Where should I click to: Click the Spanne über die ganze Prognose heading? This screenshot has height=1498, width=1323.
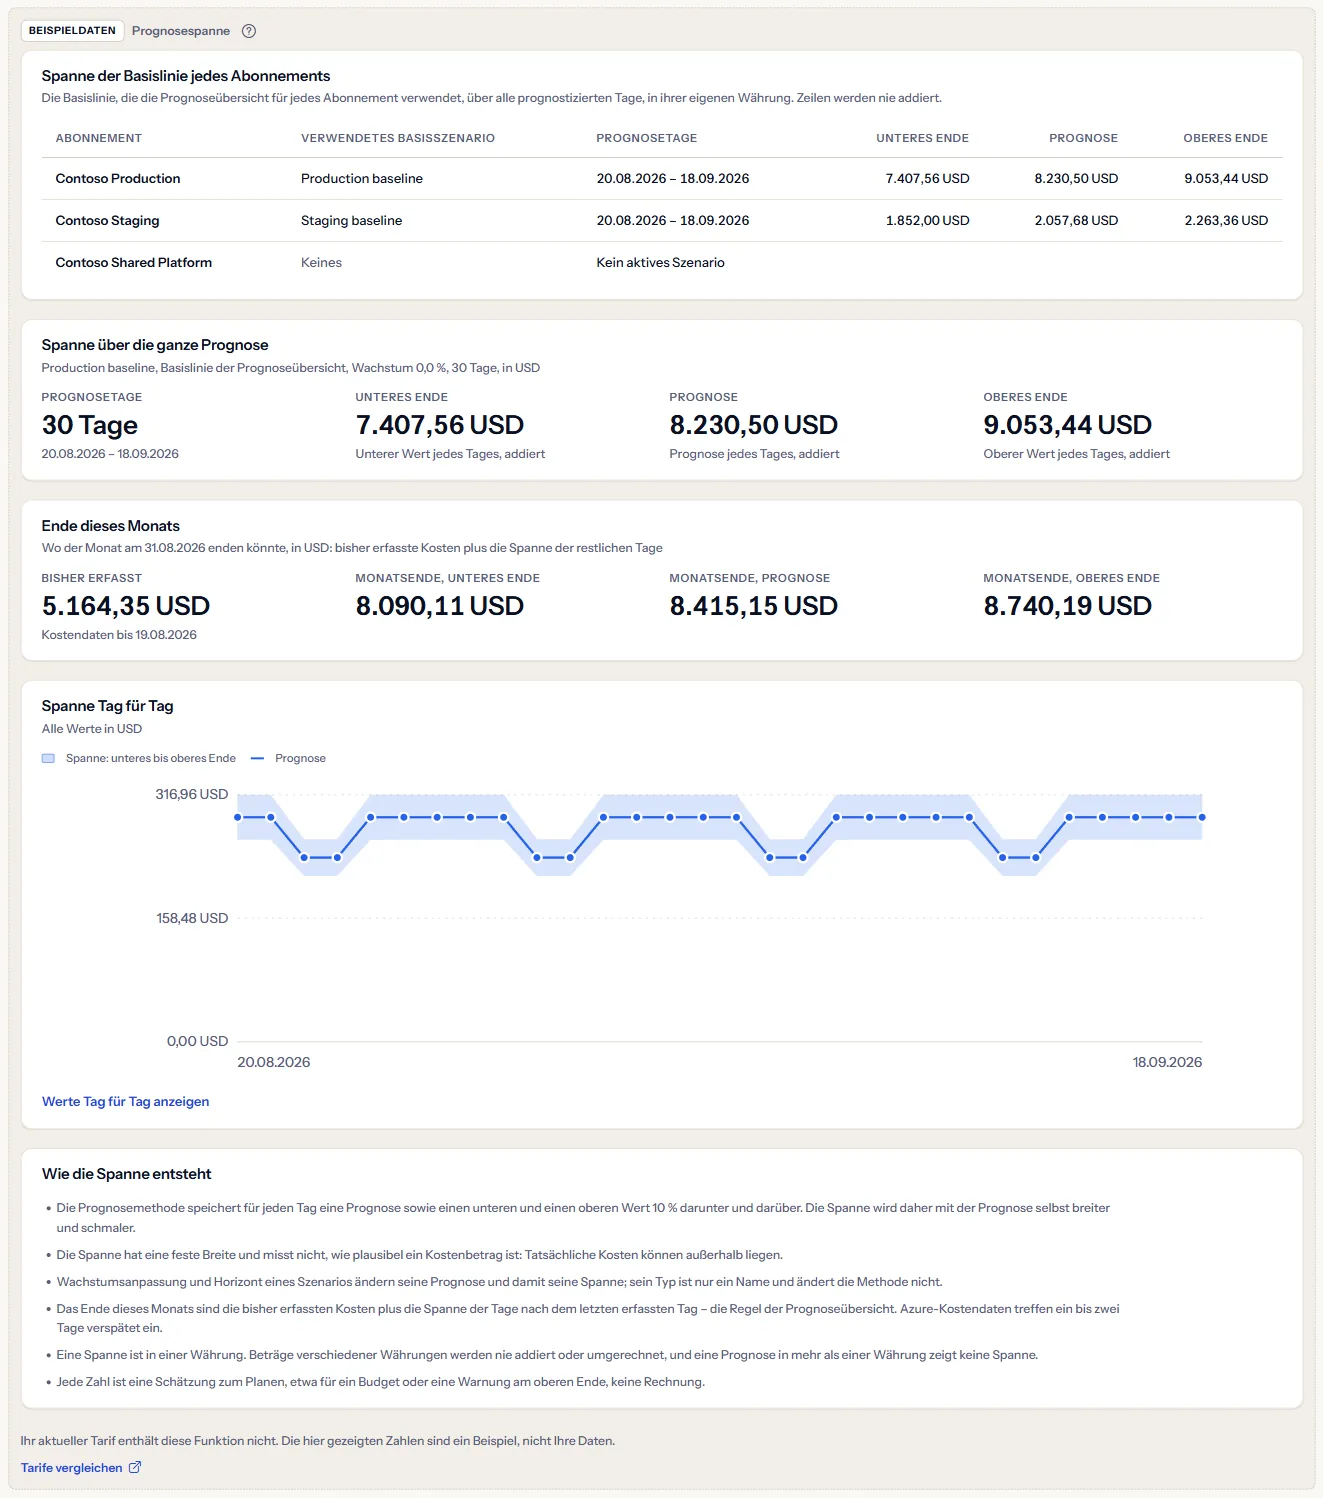pos(155,345)
